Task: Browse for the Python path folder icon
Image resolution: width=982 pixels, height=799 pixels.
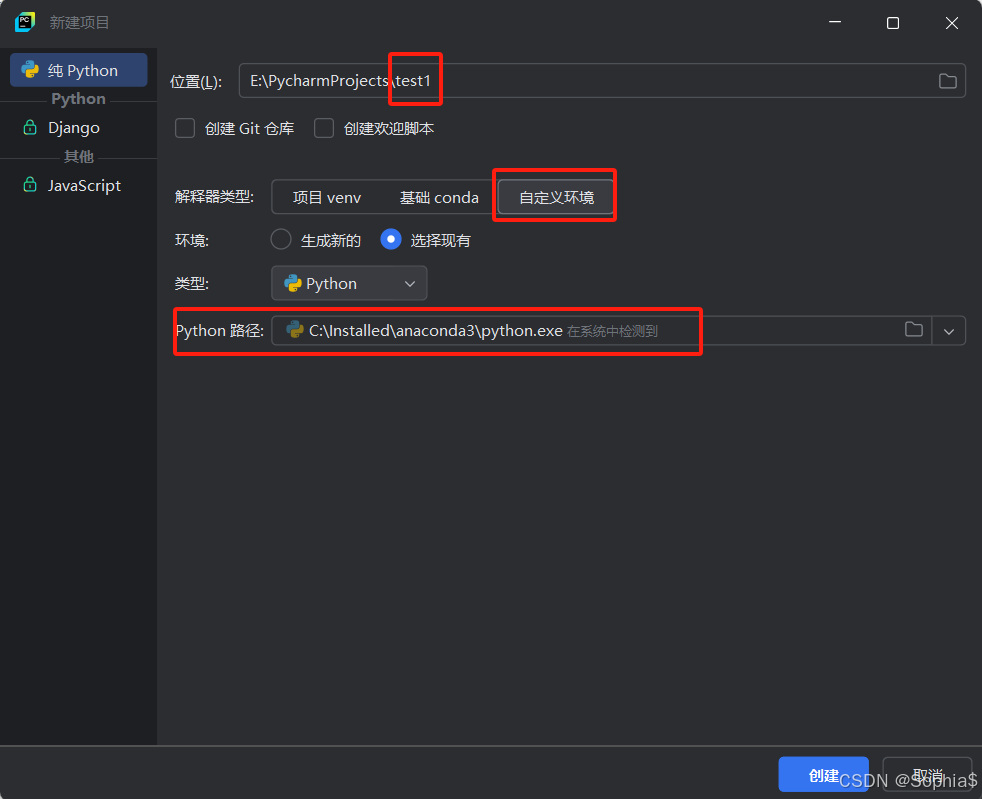Action: [x=914, y=329]
